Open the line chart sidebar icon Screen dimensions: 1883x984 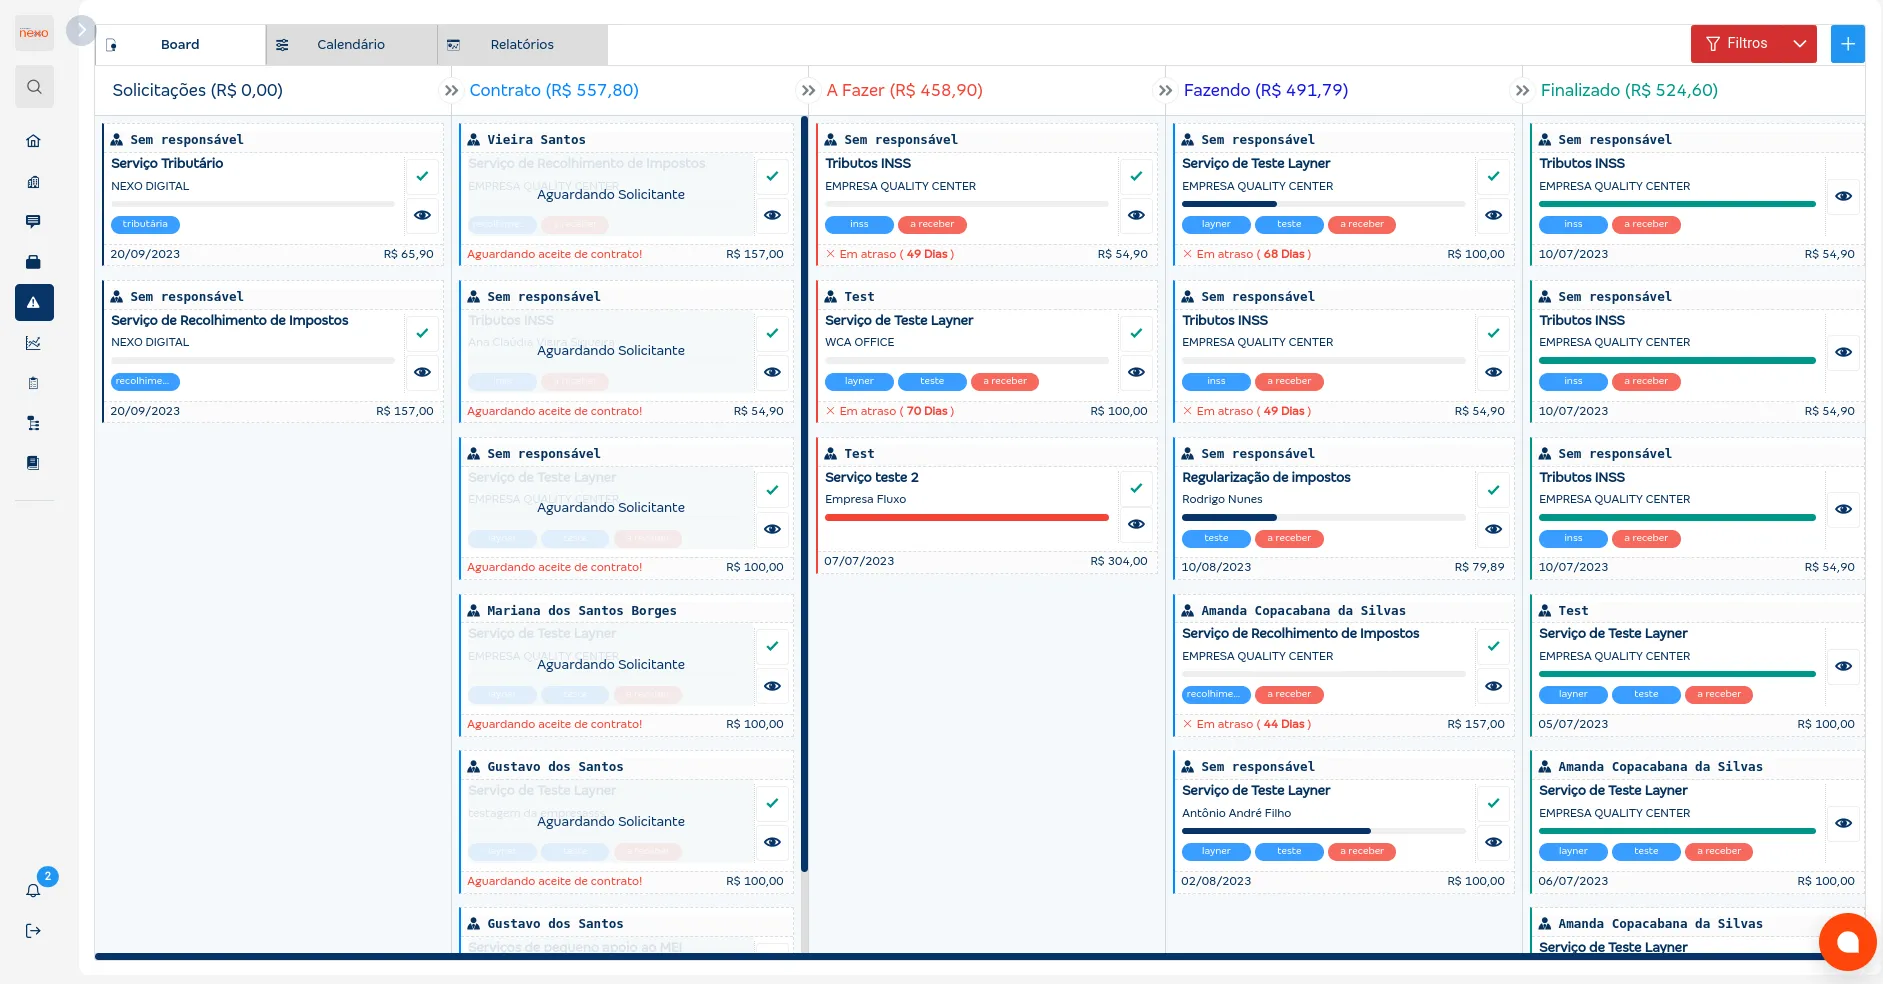[33, 343]
